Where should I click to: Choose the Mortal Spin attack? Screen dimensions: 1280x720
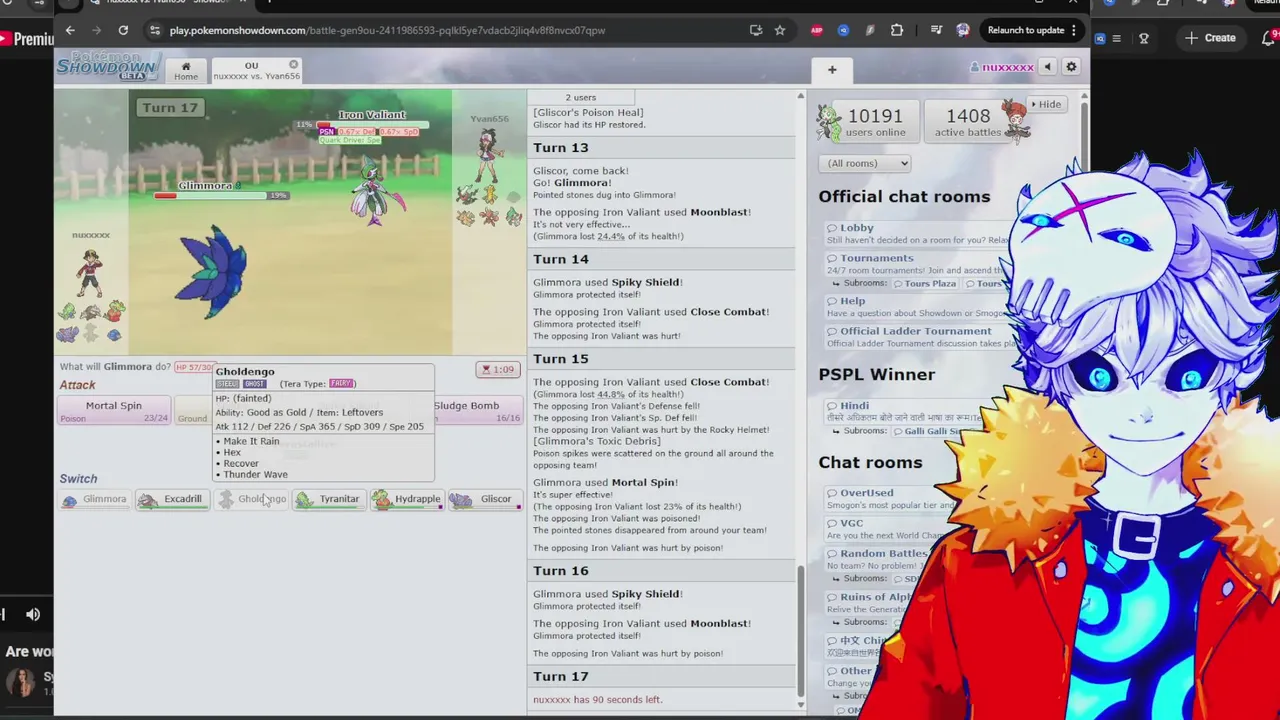click(114, 410)
